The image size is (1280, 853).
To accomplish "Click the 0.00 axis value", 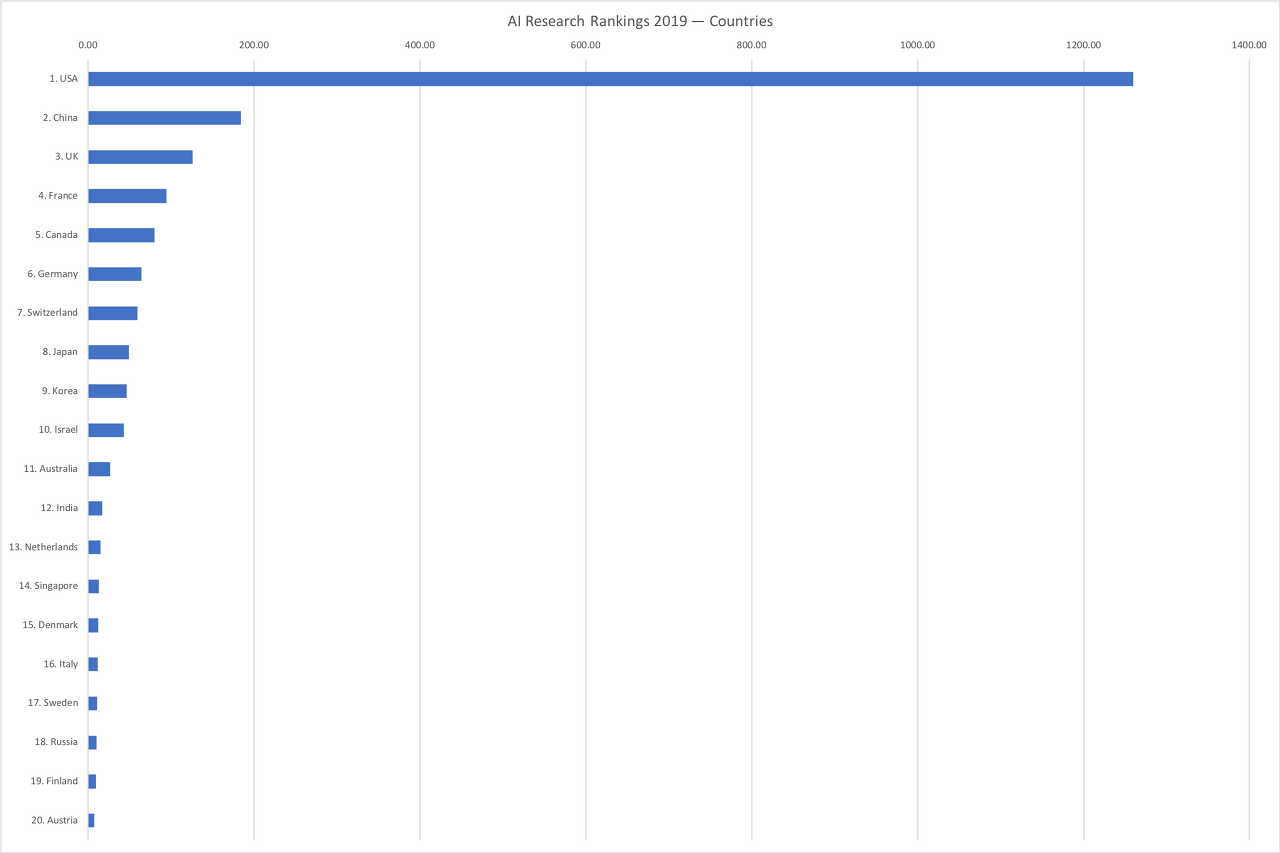I will (x=88, y=45).
